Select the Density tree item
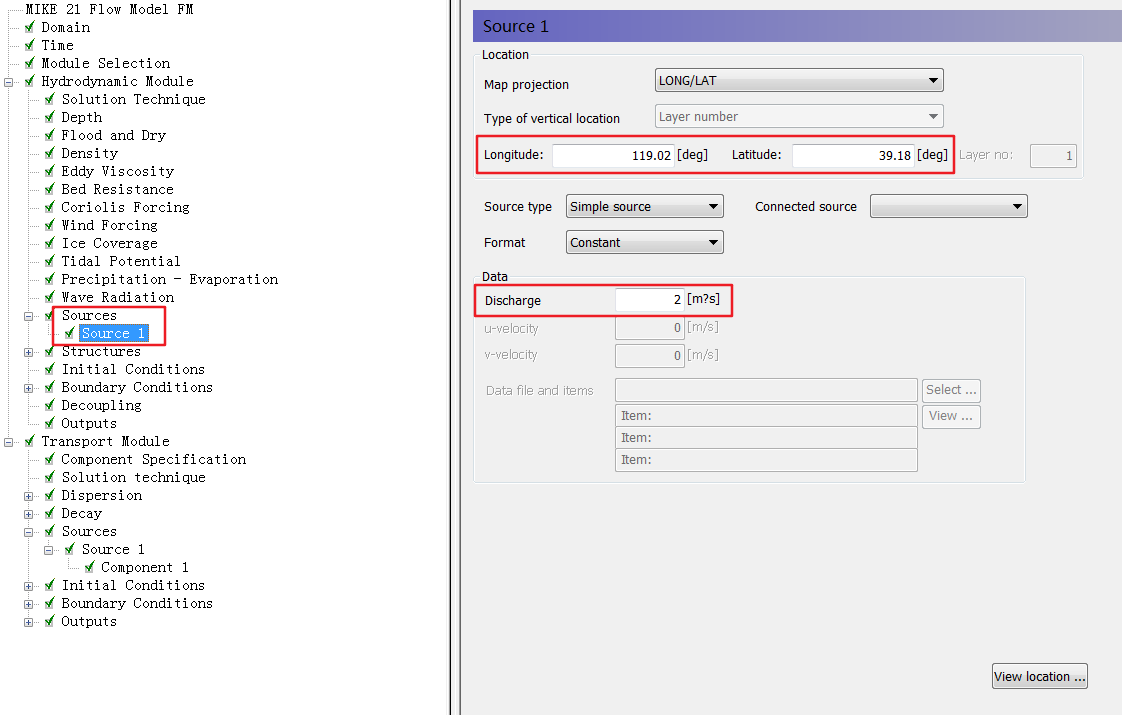The height and width of the screenshot is (715, 1122). (x=89, y=152)
